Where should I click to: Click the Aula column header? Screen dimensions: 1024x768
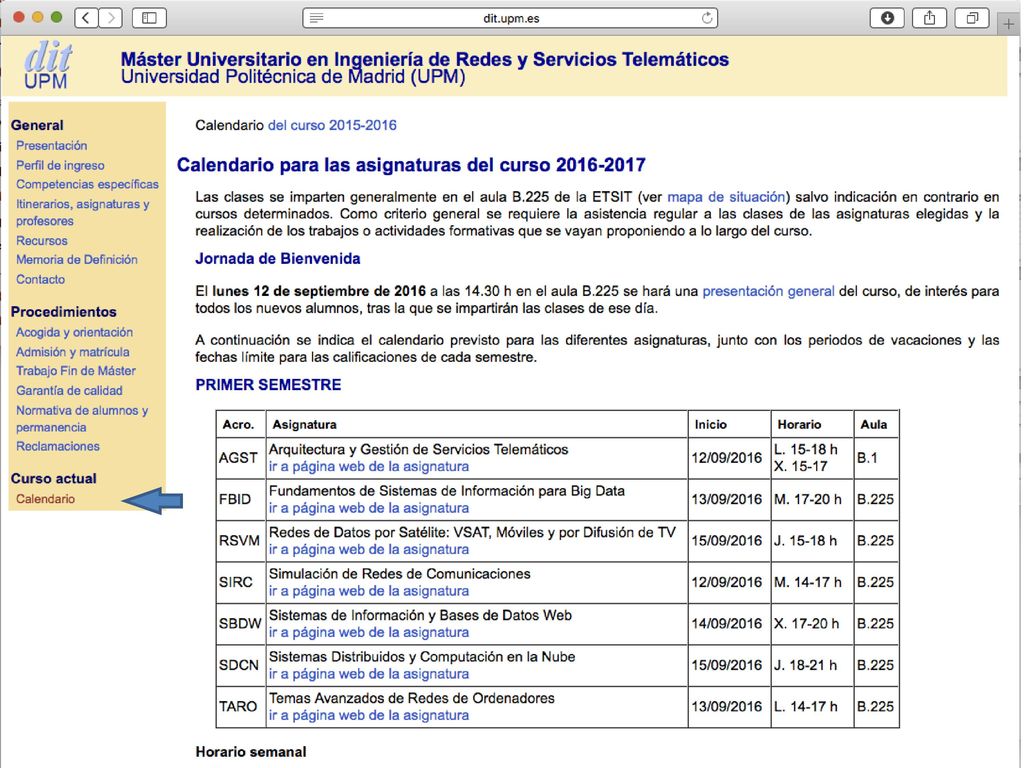point(874,424)
